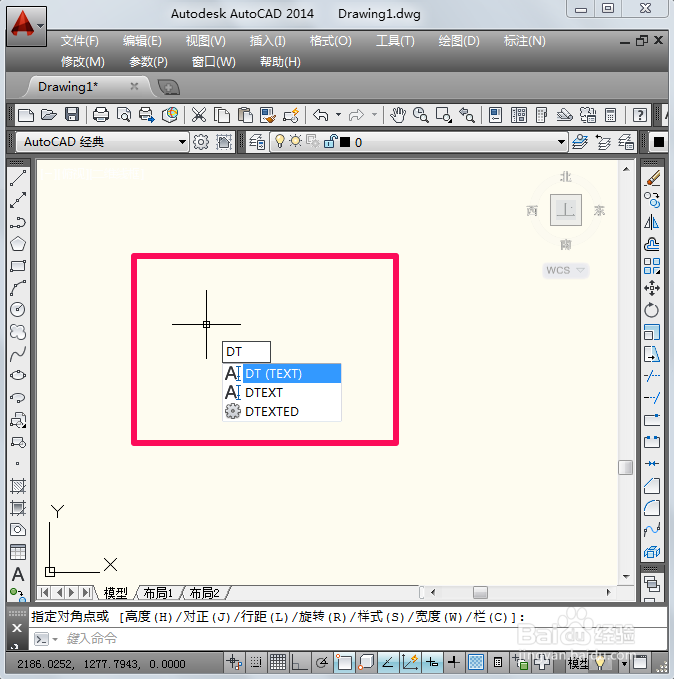Image resolution: width=674 pixels, height=679 pixels.
Task: Select the Chamfer tool
Action: [x=652, y=486]
